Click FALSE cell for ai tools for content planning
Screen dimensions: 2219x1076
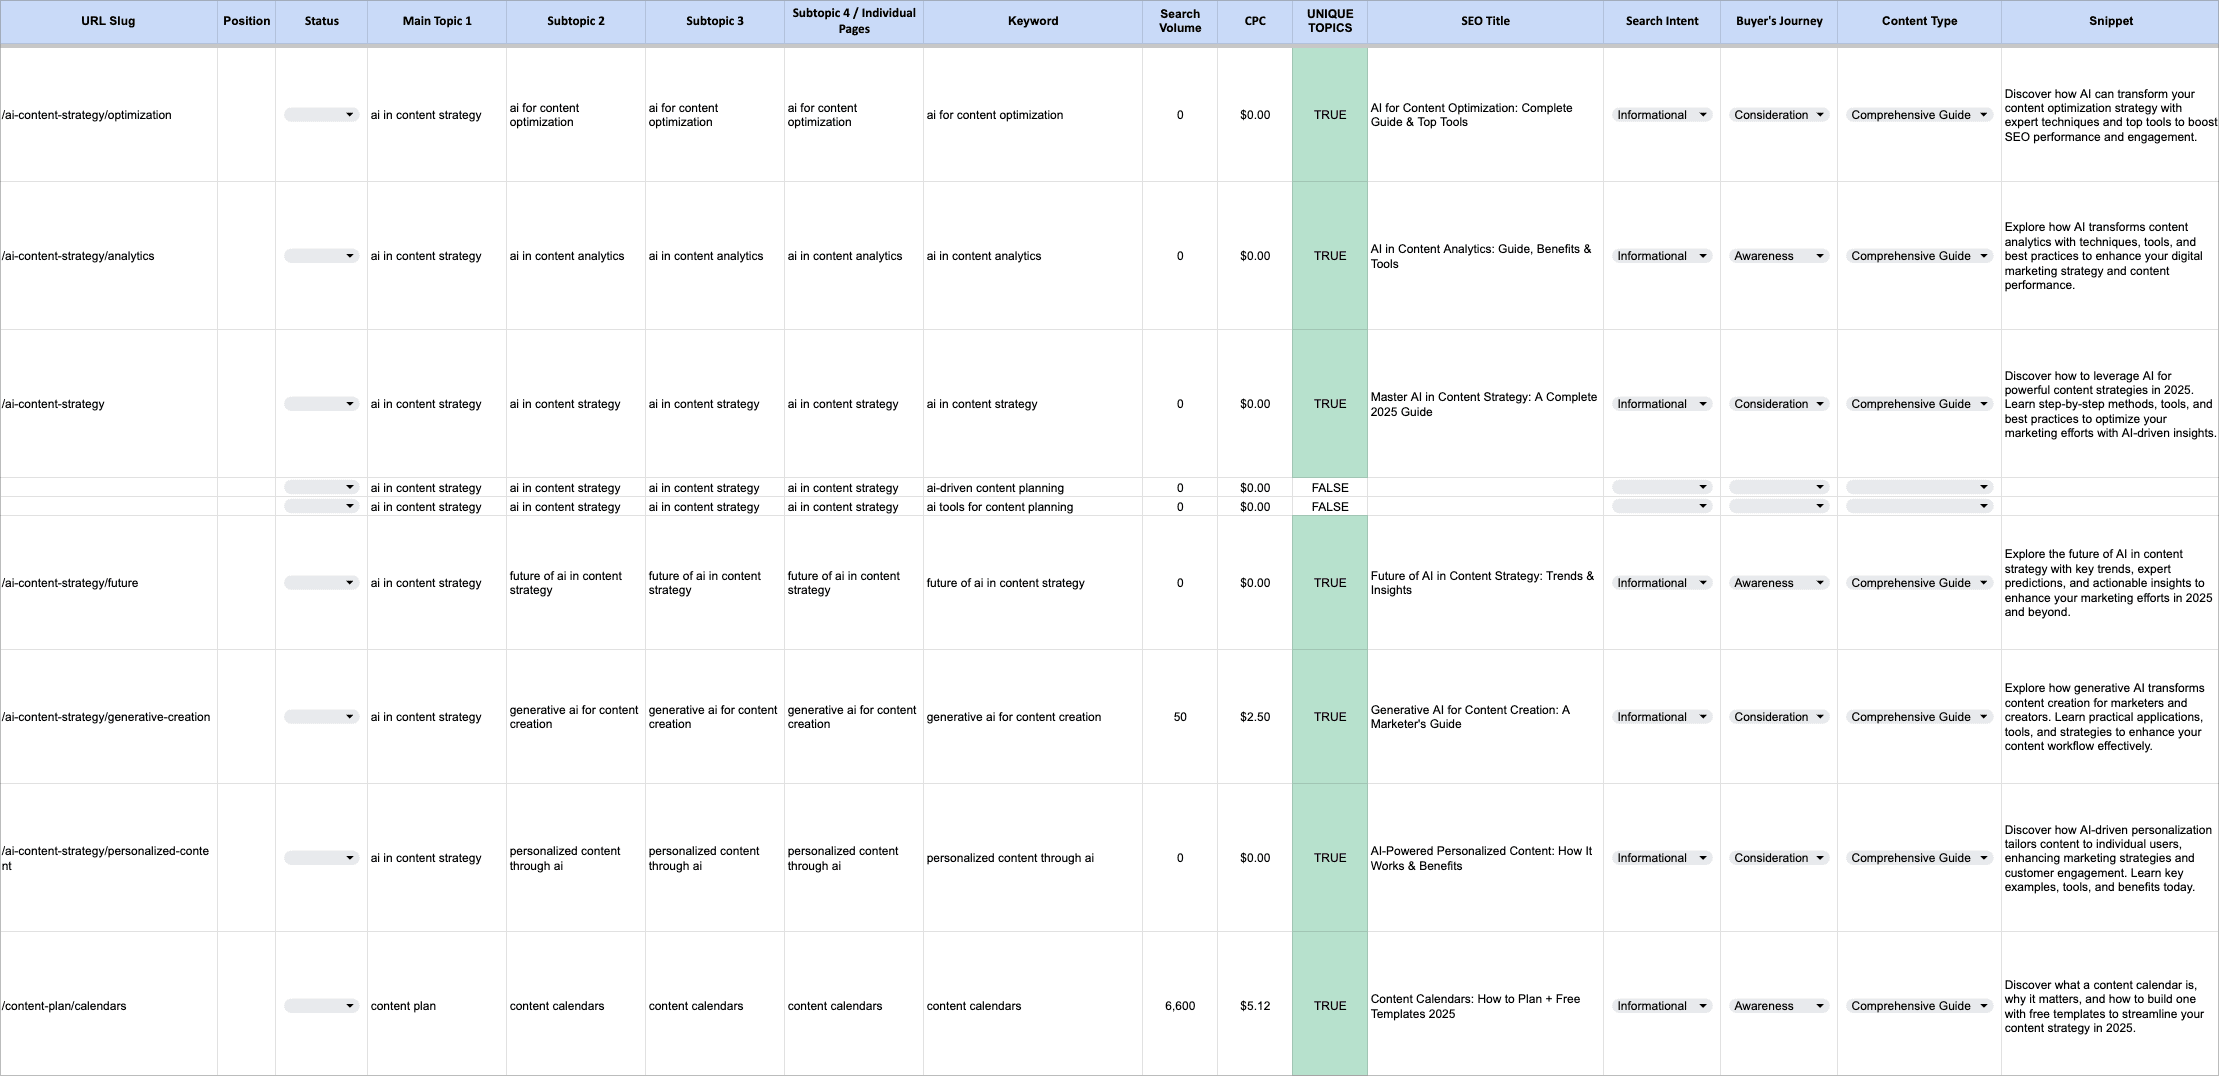[1330, 507]
